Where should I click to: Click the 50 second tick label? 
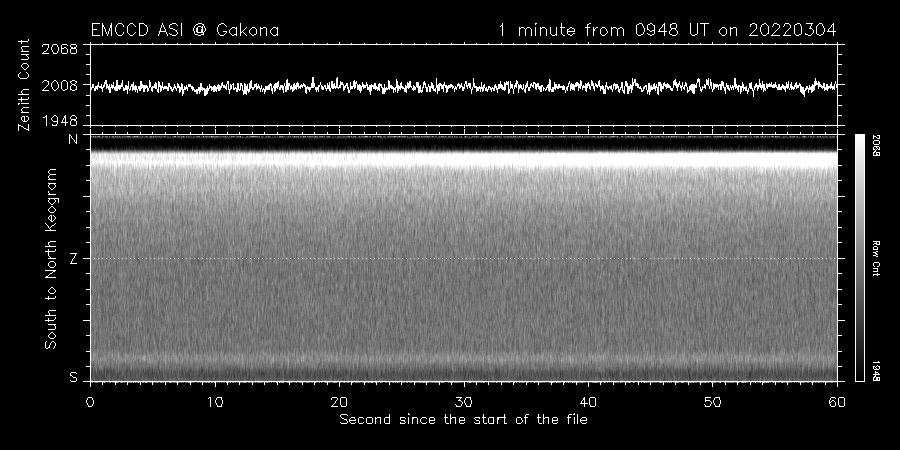[712, 402]
